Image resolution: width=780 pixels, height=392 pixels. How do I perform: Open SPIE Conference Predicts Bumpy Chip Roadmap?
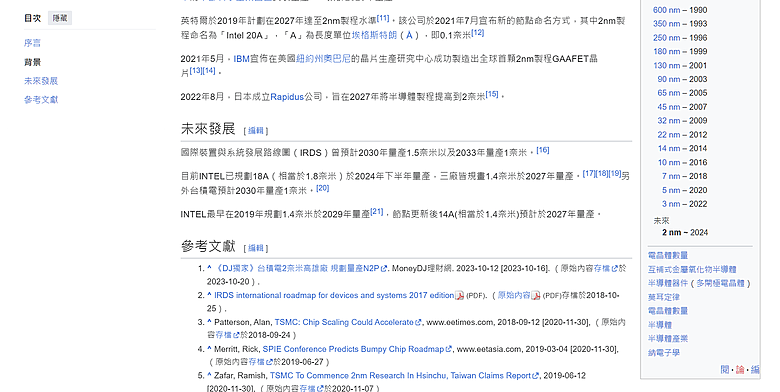click(353, 349)
